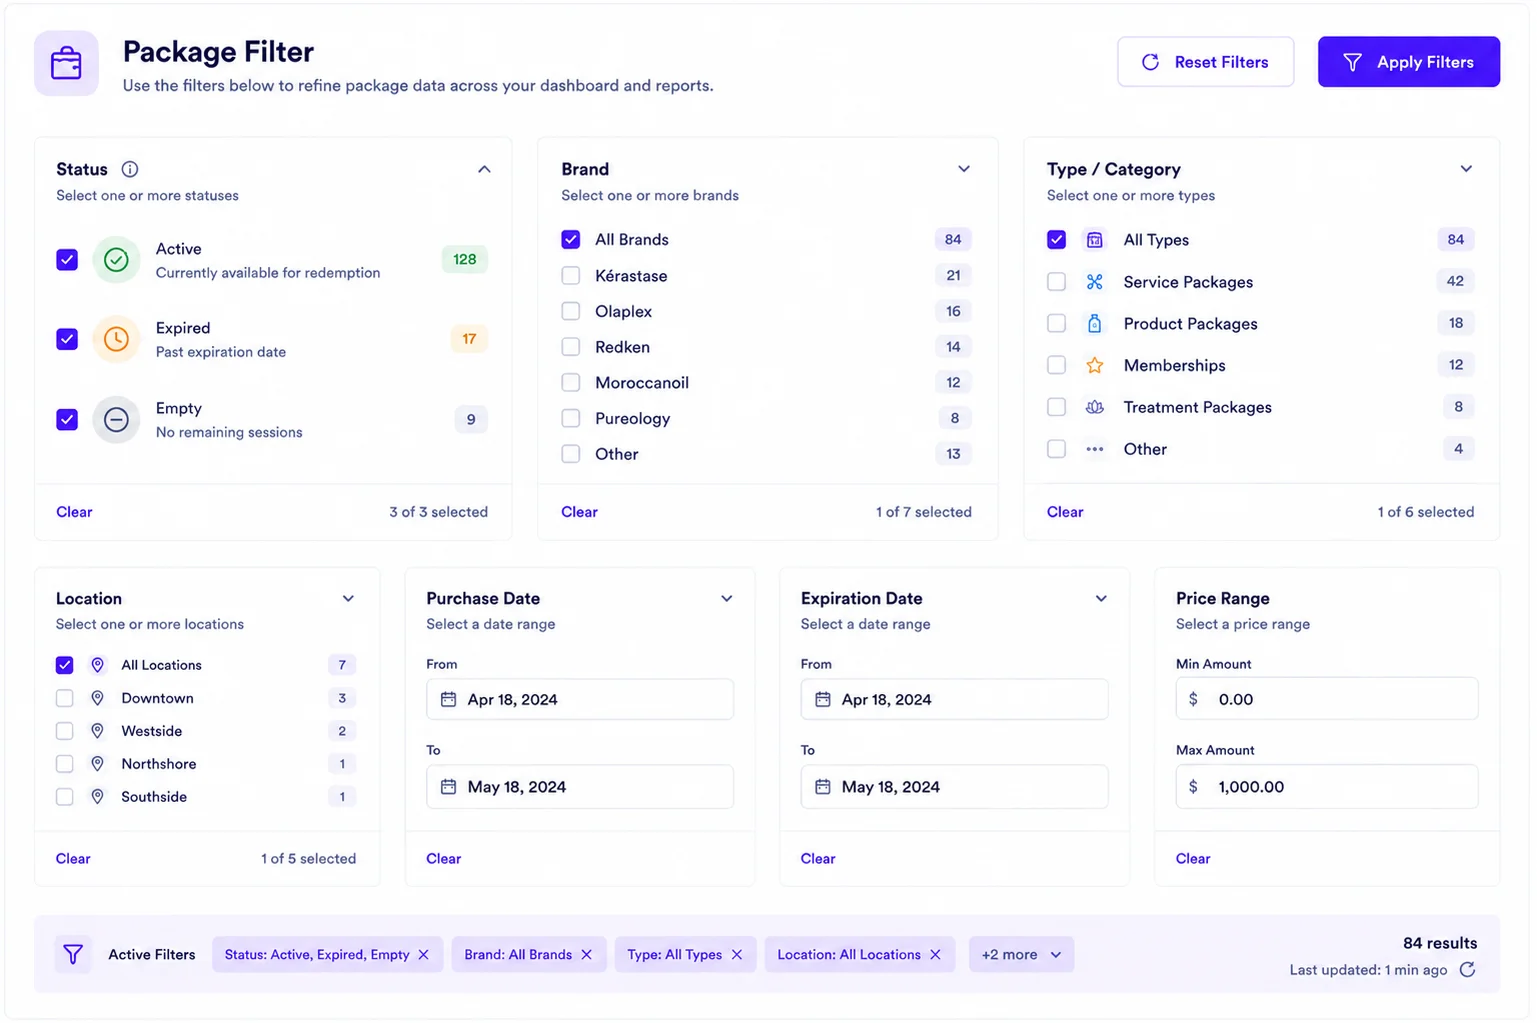Click the Downtown location pin icon
This screenshot has height=1023, width=1537.
98,698
